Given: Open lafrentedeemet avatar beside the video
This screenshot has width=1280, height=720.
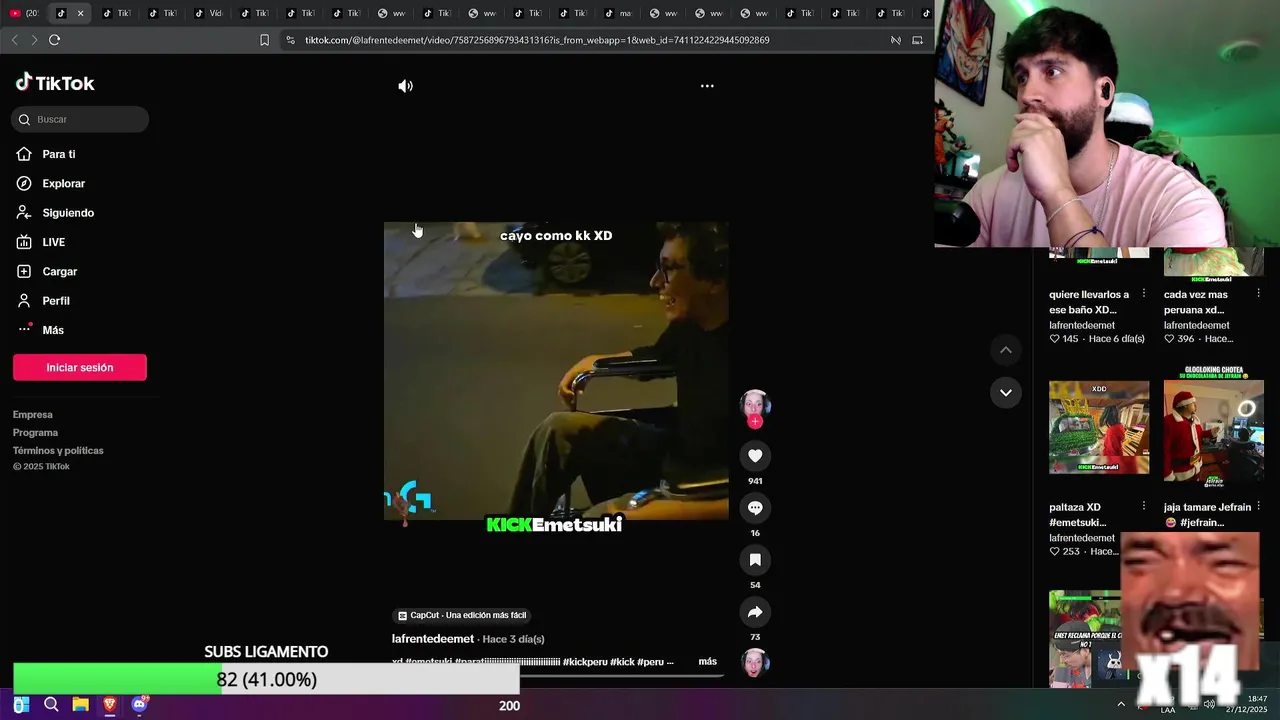Looking at the screenshot, I should click(x=755, y=403).
